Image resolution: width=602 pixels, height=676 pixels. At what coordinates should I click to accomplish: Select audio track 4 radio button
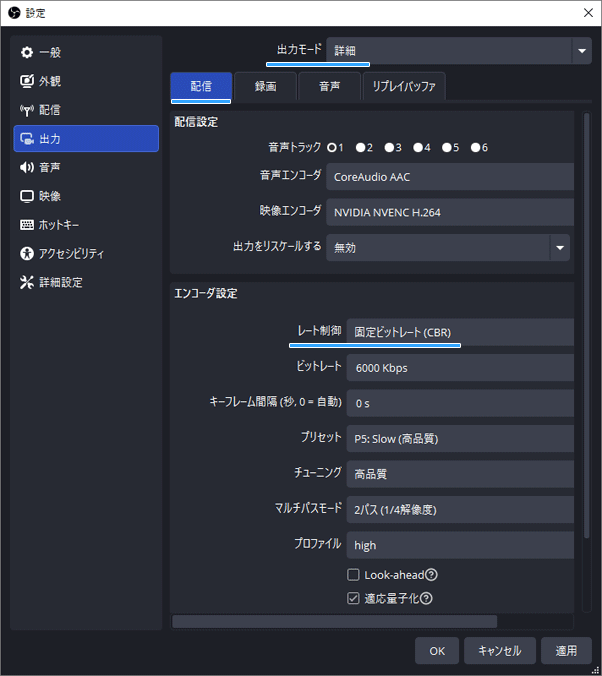tap(418, 148)
